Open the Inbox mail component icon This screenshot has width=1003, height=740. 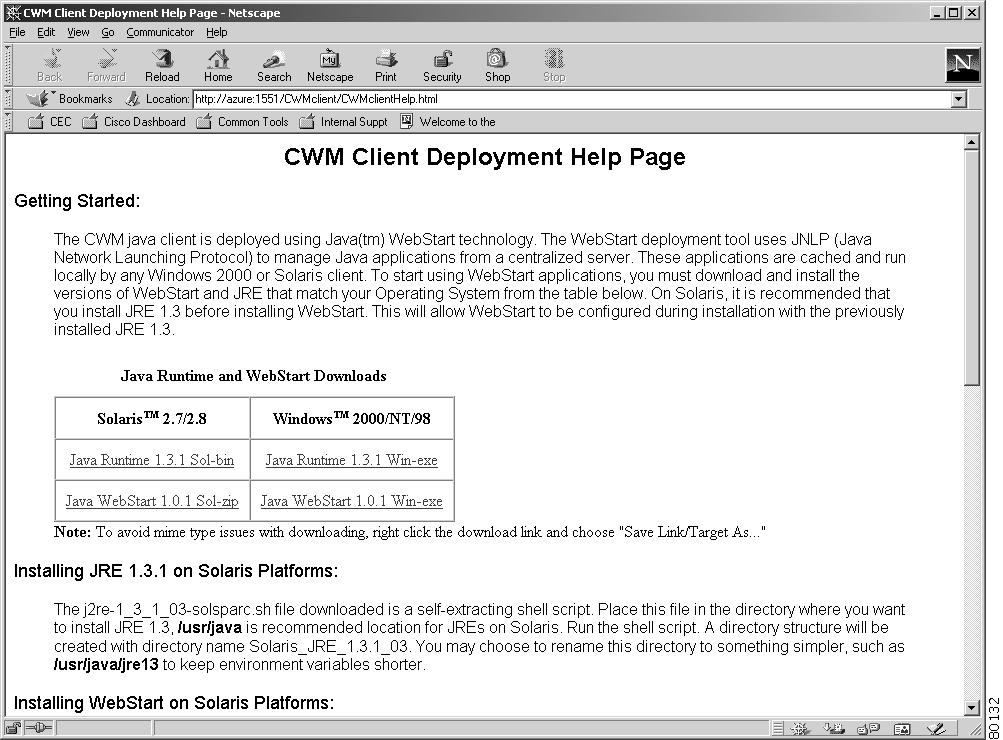pyautogui.click(x=833, y=728)
